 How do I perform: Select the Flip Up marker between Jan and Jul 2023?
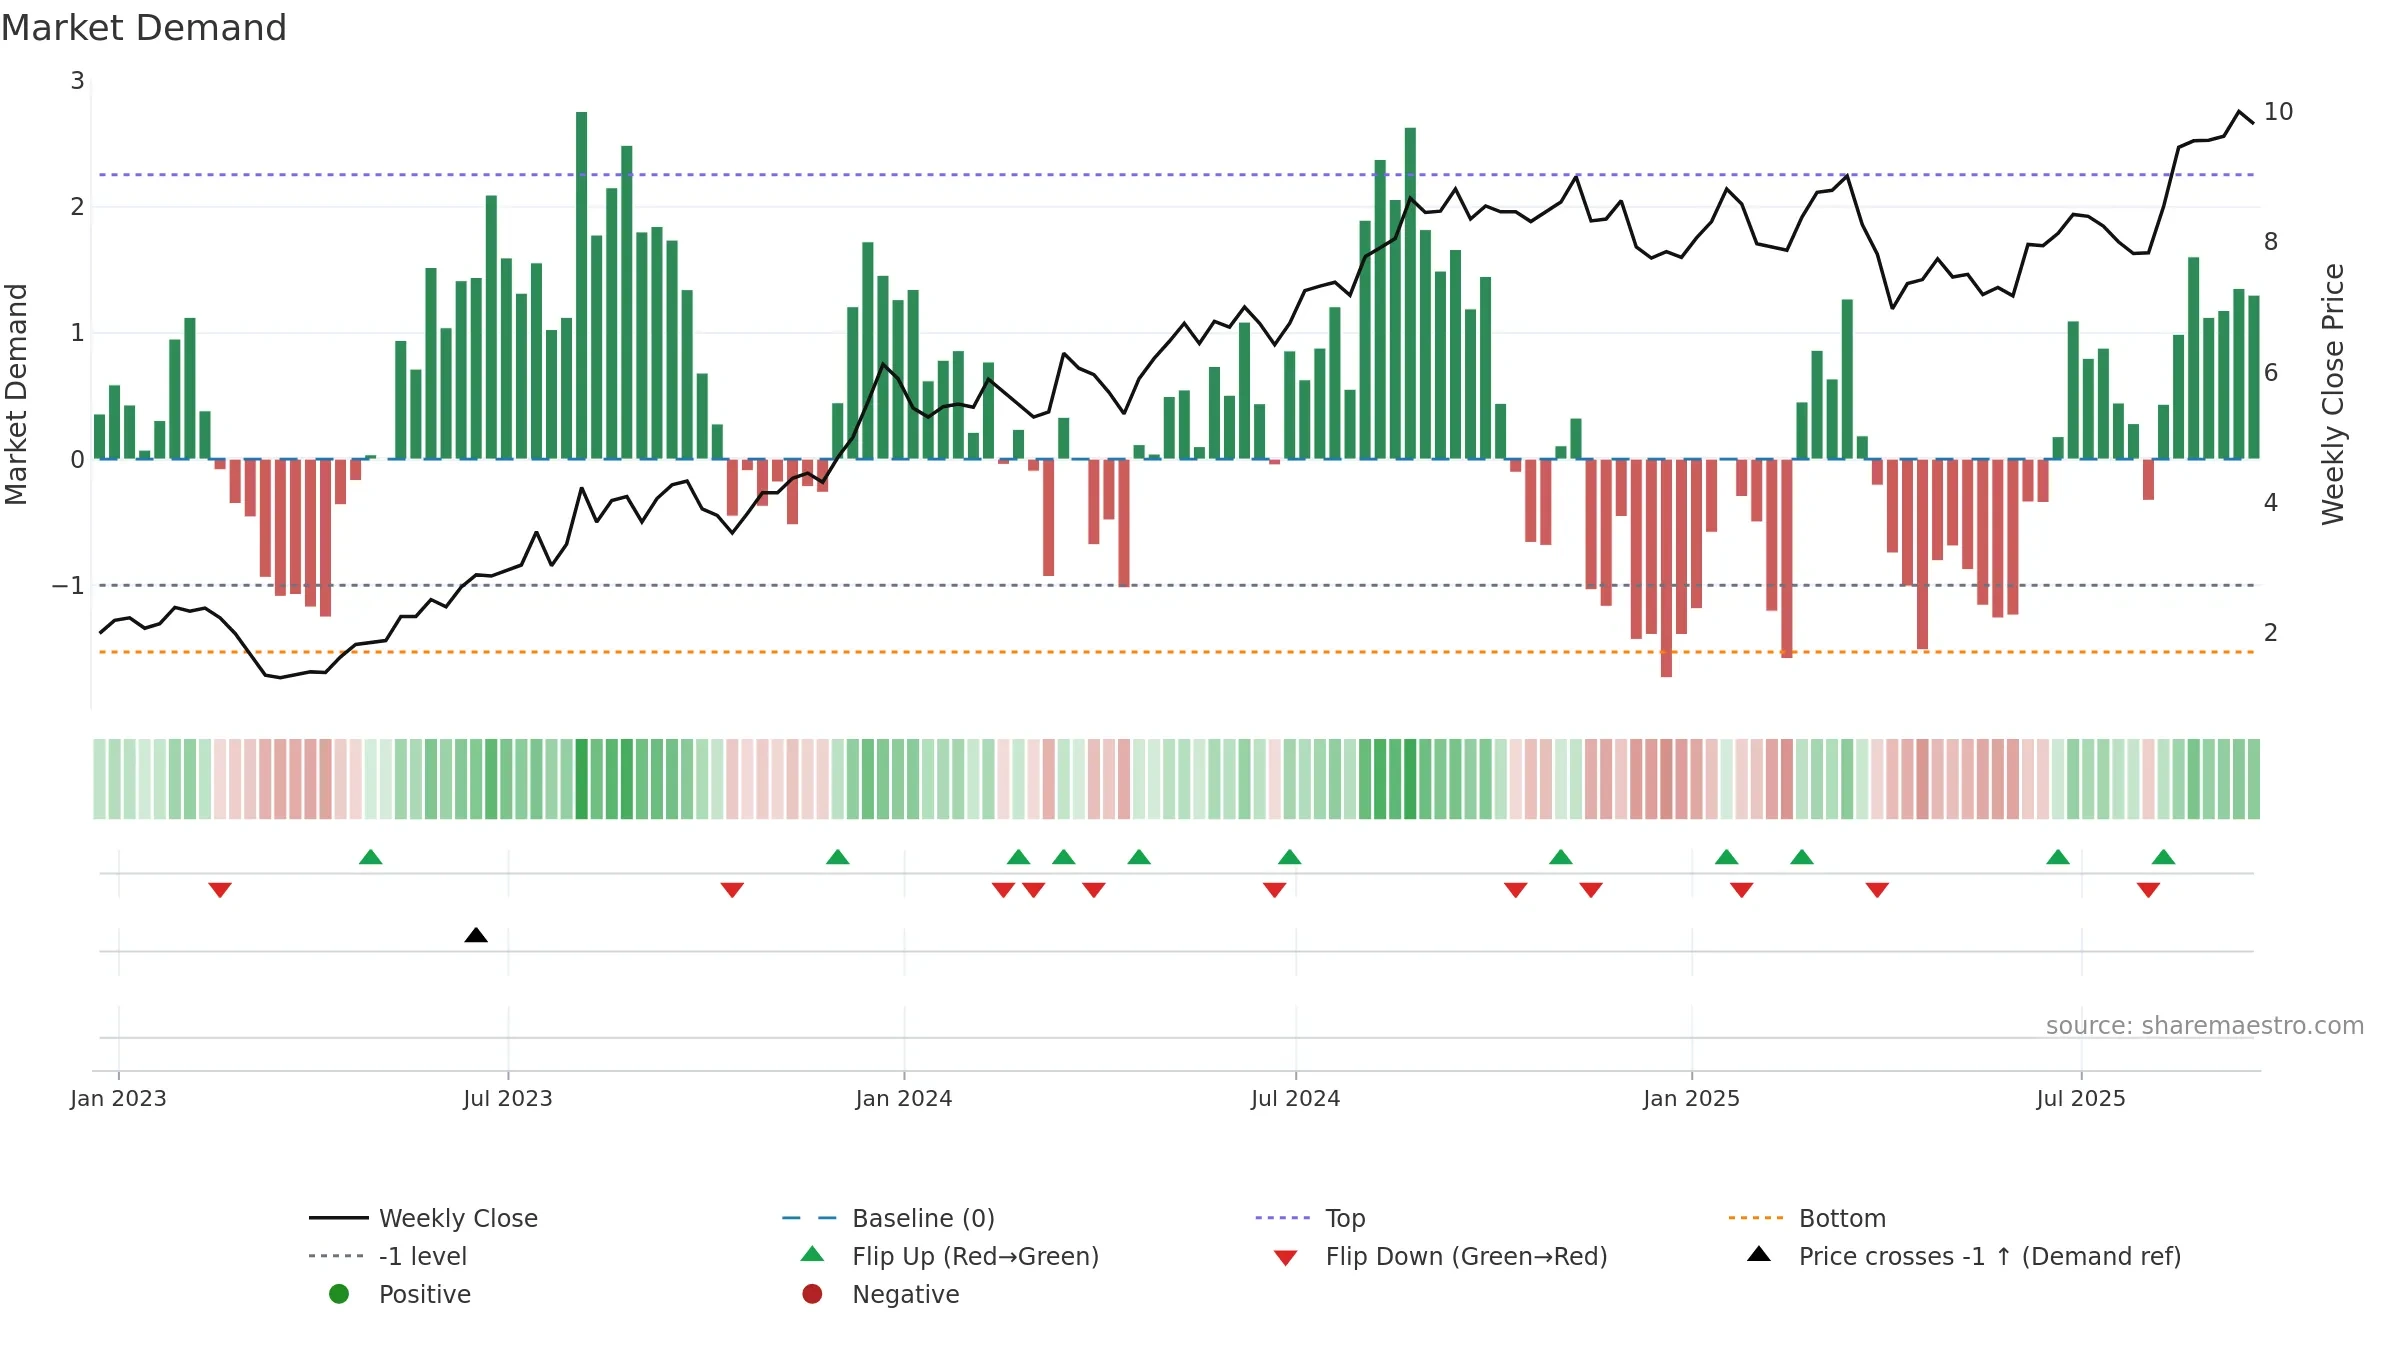pos(371,857)
